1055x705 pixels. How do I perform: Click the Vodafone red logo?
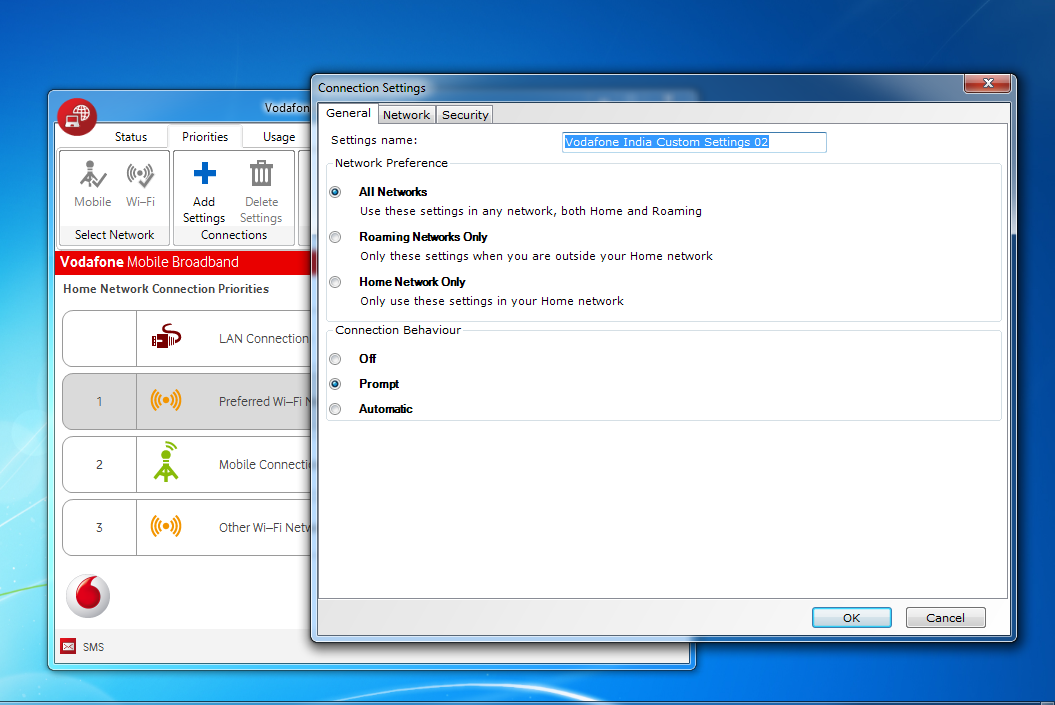tap(88, 596)
